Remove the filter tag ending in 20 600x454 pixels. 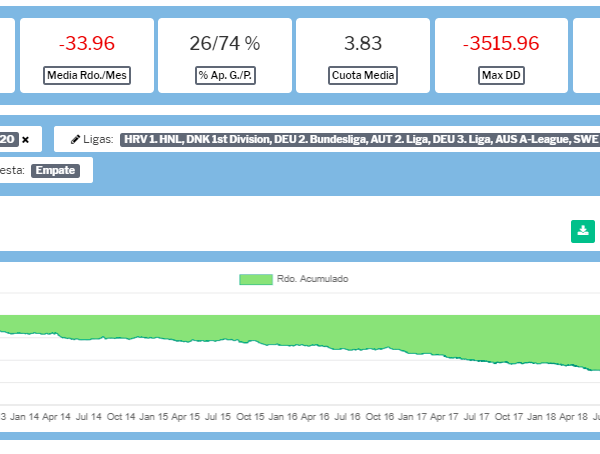(25, 140)
